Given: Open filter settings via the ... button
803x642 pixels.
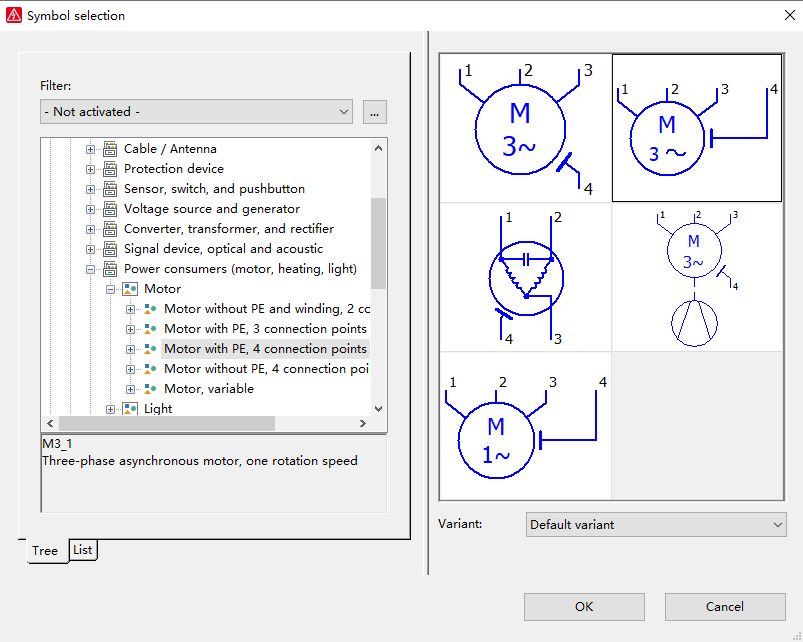Looking at the screenshot, I should click(x=374, y=111).
